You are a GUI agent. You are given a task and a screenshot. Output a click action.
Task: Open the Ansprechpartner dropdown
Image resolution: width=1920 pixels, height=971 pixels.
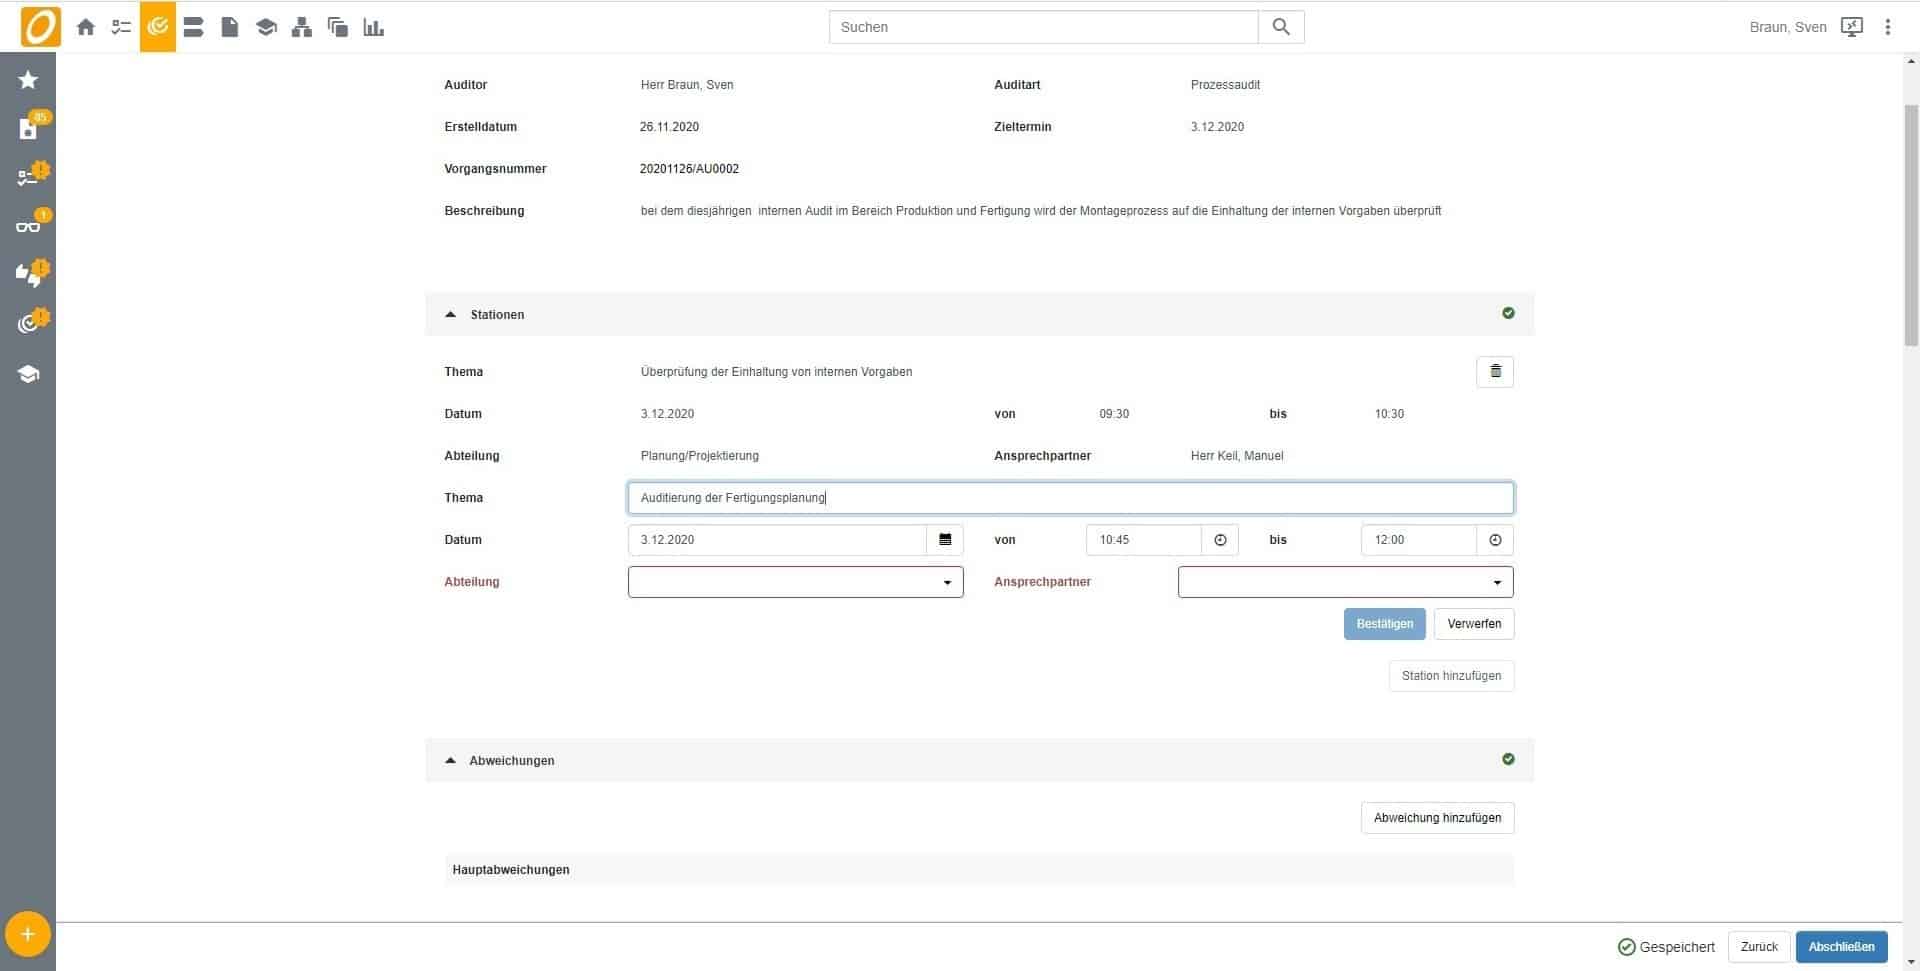[1345, 582]
